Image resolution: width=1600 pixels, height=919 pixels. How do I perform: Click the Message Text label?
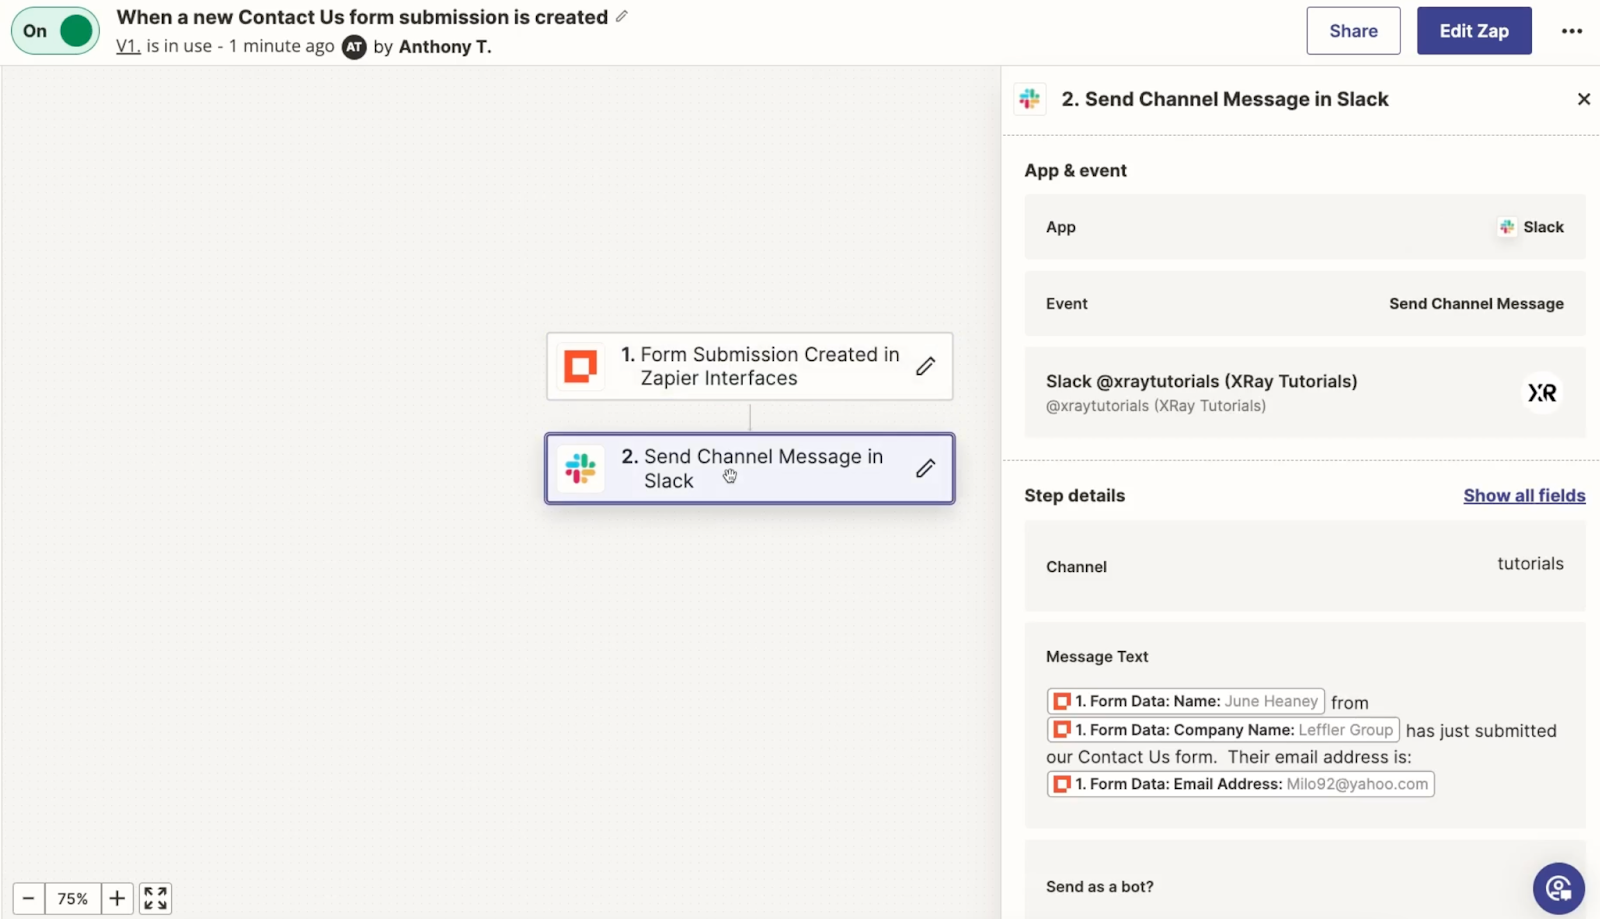[1097, 657]
